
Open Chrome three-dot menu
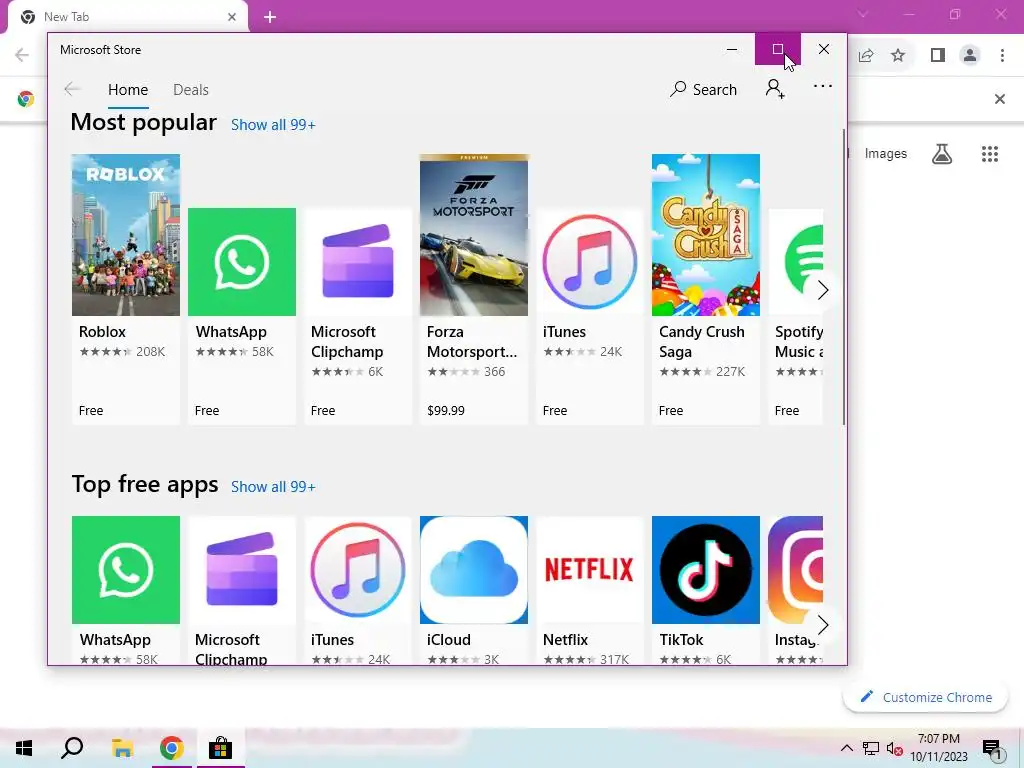click(x=1002, y=56)
